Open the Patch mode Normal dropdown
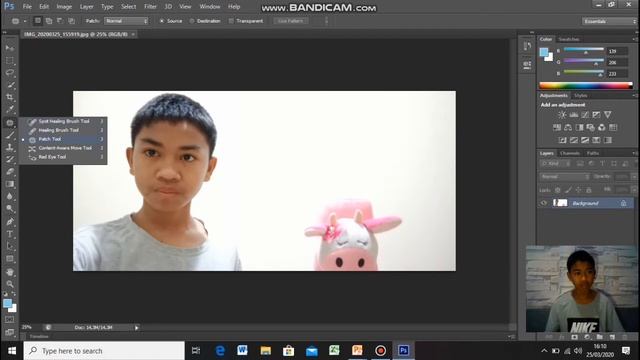This screenshot has width=640, height=360. 126,21
